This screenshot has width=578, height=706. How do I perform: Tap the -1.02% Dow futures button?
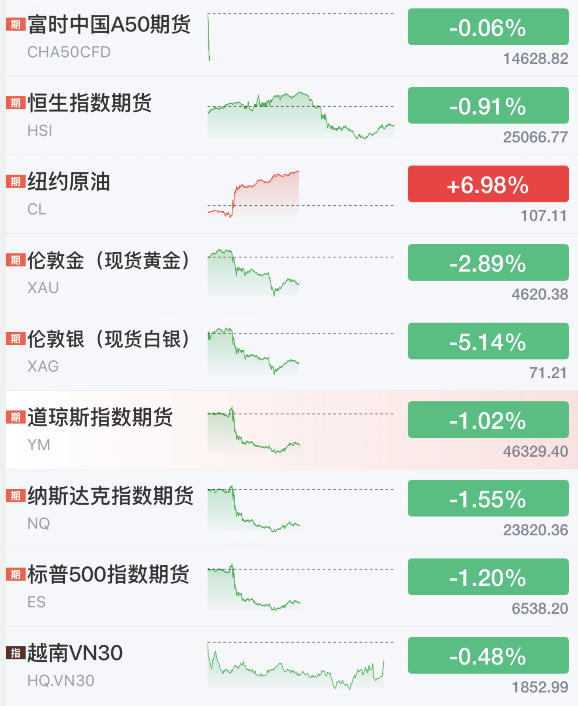click(x=488, y=420)
